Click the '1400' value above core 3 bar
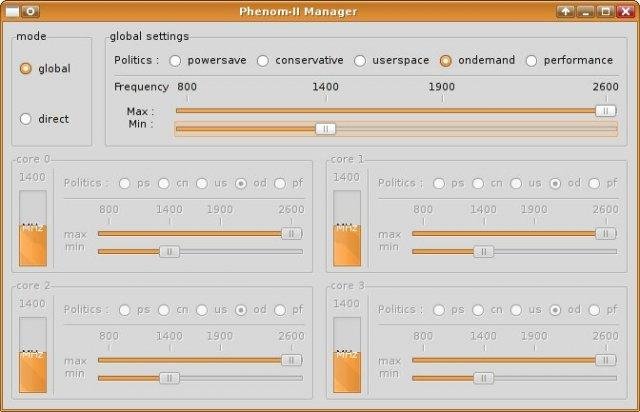Image resolution: width=640 pixels, height=412 pixels. (347, 303)
